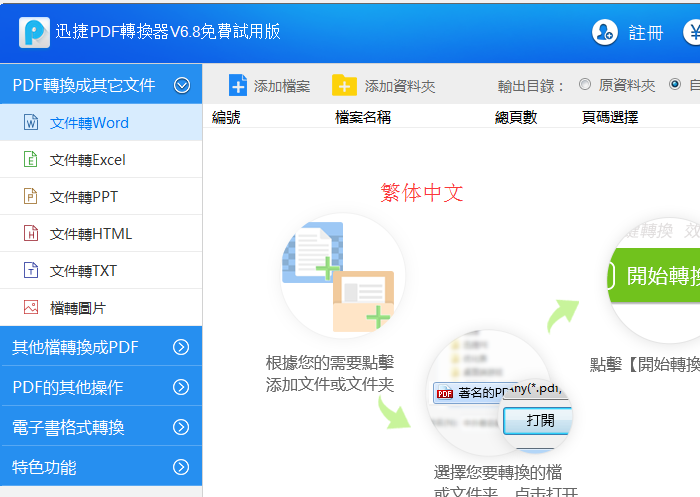Select 文件轉PPT in the sidebar

coord(101,196)
